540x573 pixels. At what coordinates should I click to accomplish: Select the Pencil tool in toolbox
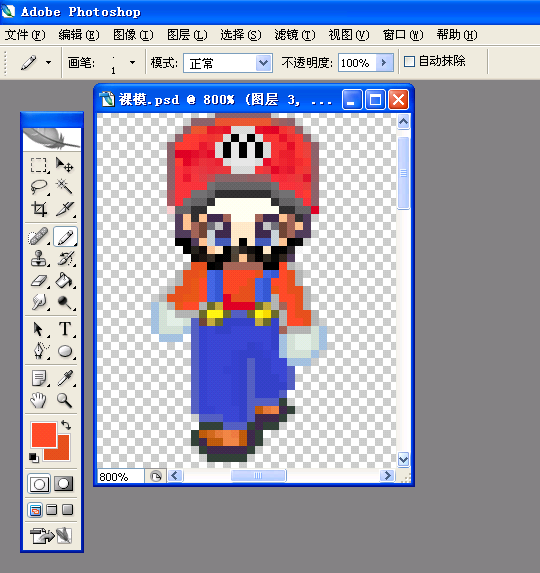(x=65, y=237)
